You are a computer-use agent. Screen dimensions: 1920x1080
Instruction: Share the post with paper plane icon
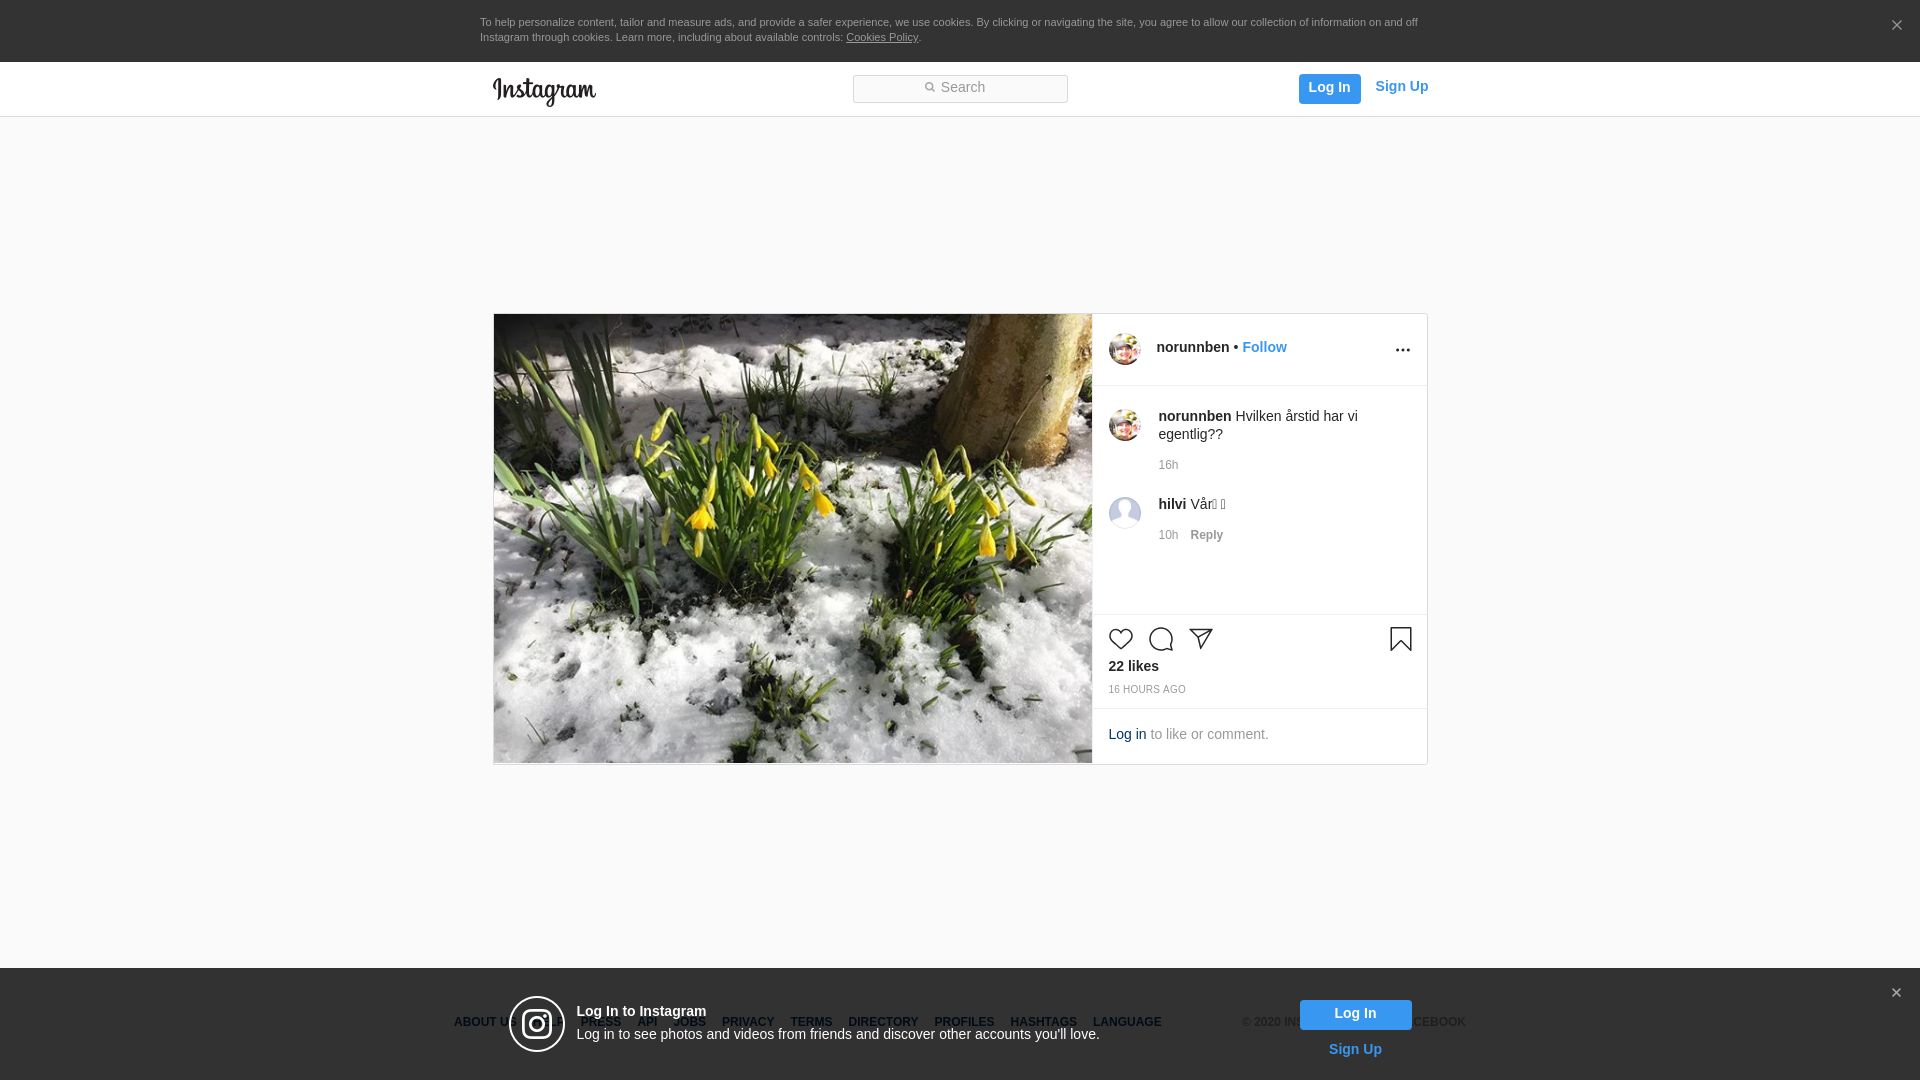pos(1200,639)
